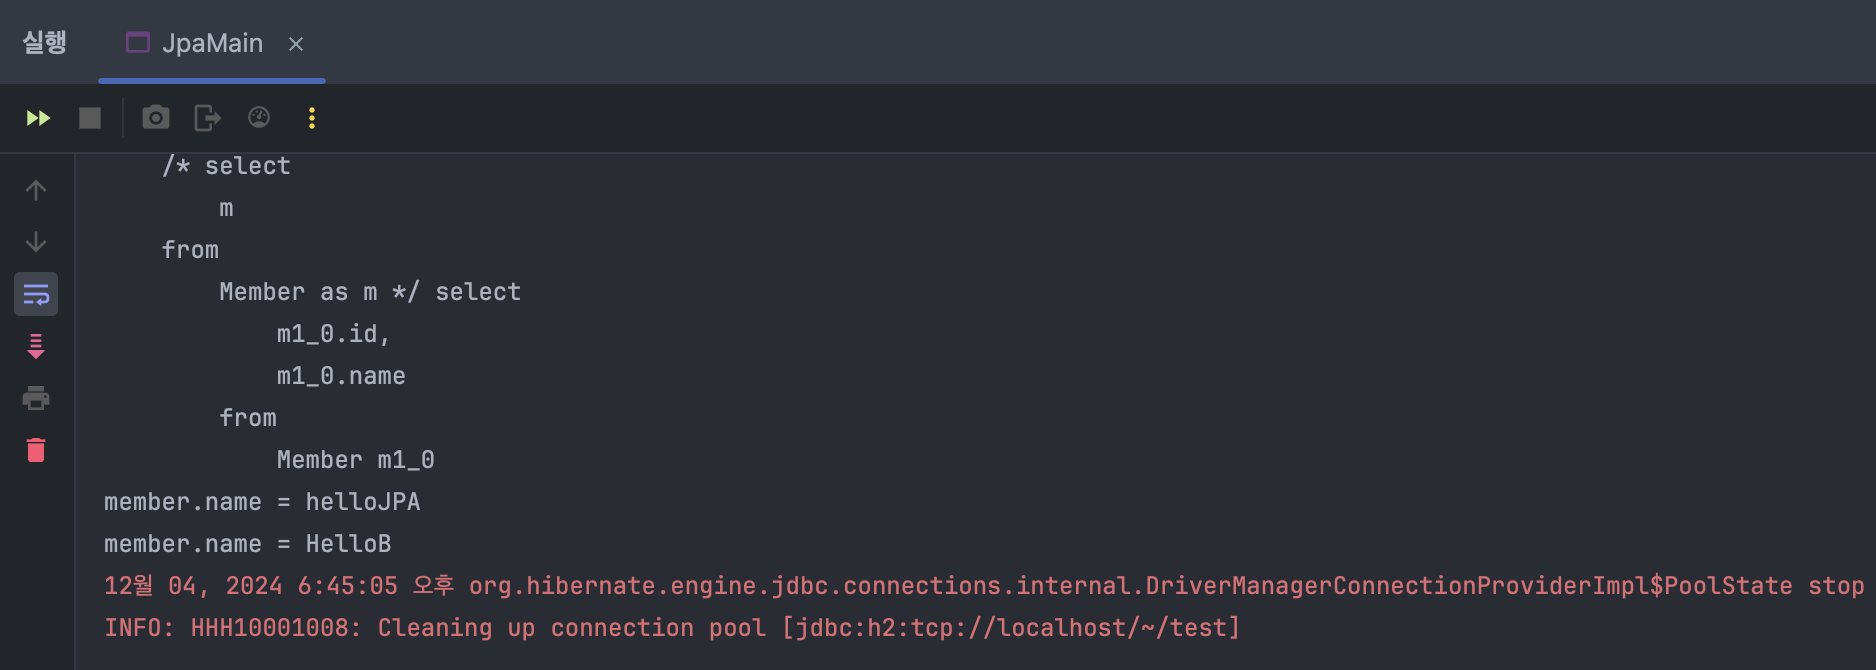Image resolution: width=1876 pixels, height=670 pixels.
Task: Click the HHH10001008 INFO log line
Action: coord(672,628)
